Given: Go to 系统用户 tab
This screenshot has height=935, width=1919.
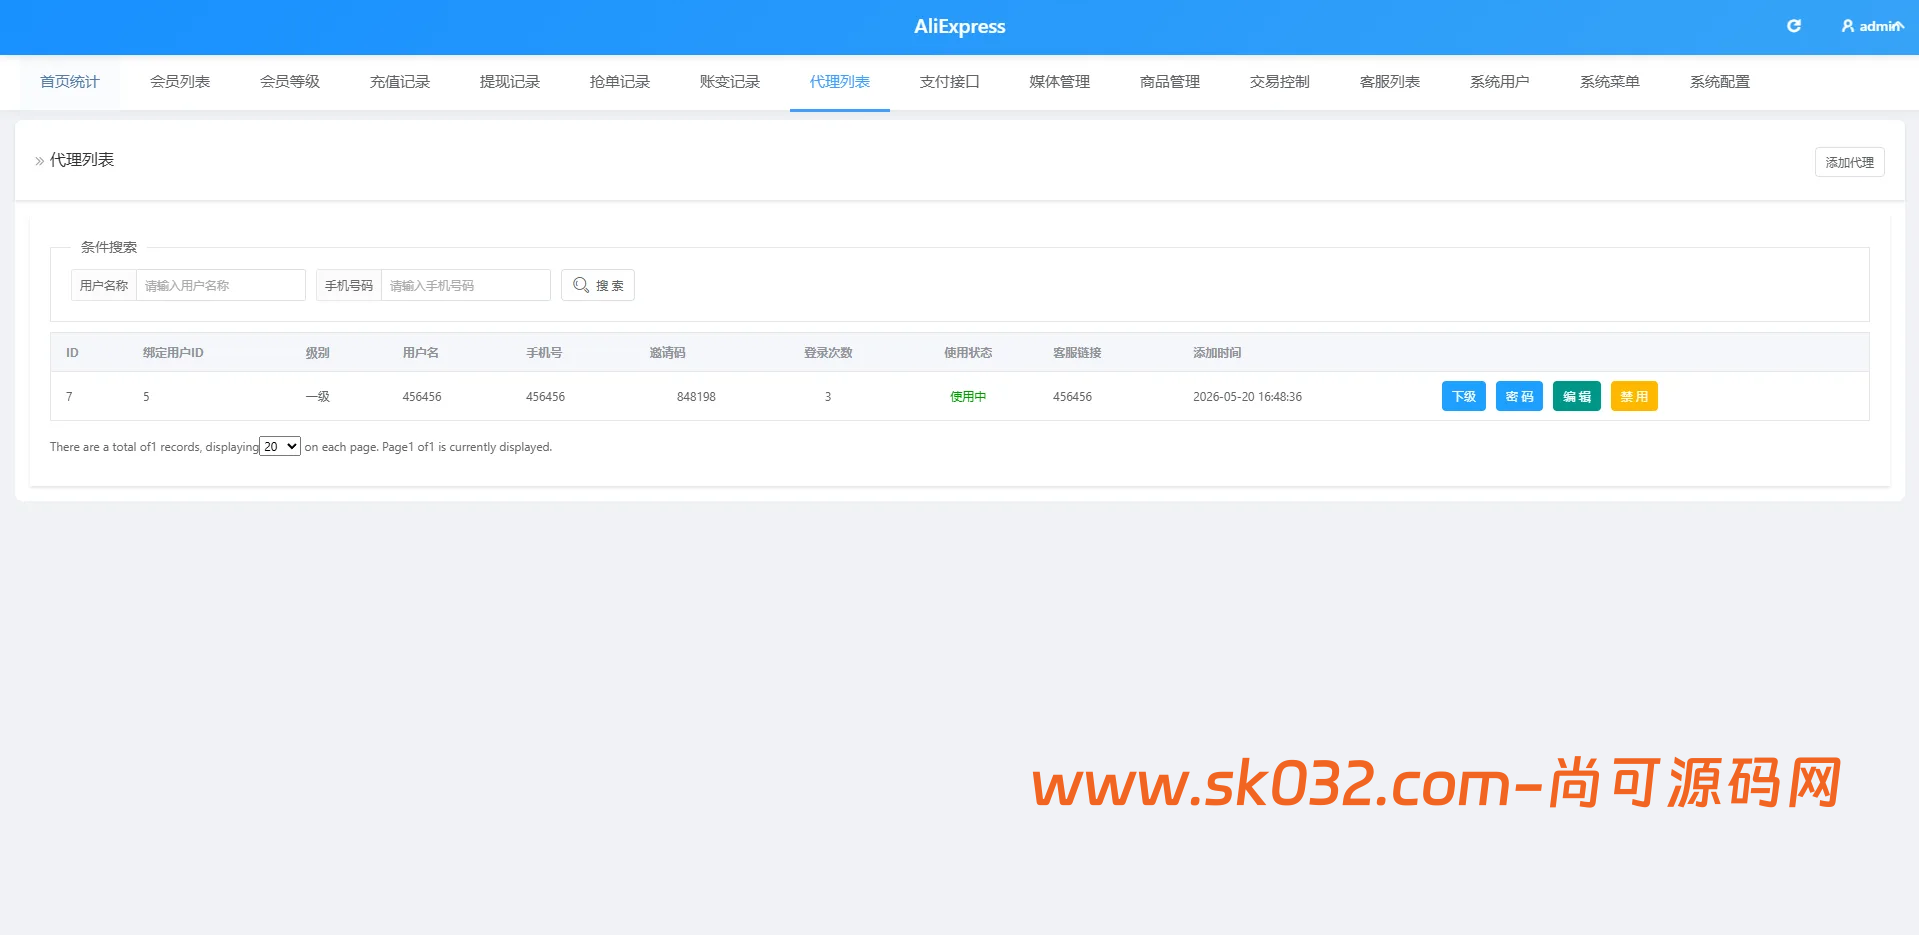Looking at the screenshot, I should click(x=1500, y=82).
